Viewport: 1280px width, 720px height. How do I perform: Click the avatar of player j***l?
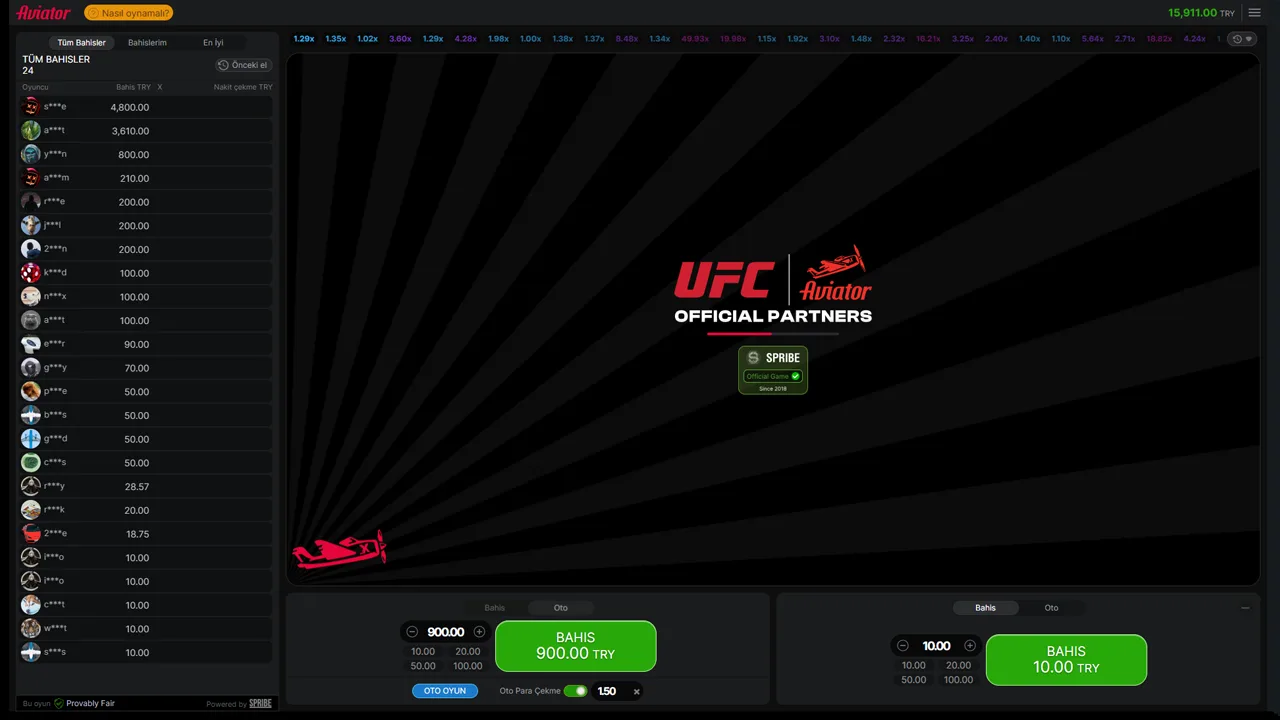31,226
